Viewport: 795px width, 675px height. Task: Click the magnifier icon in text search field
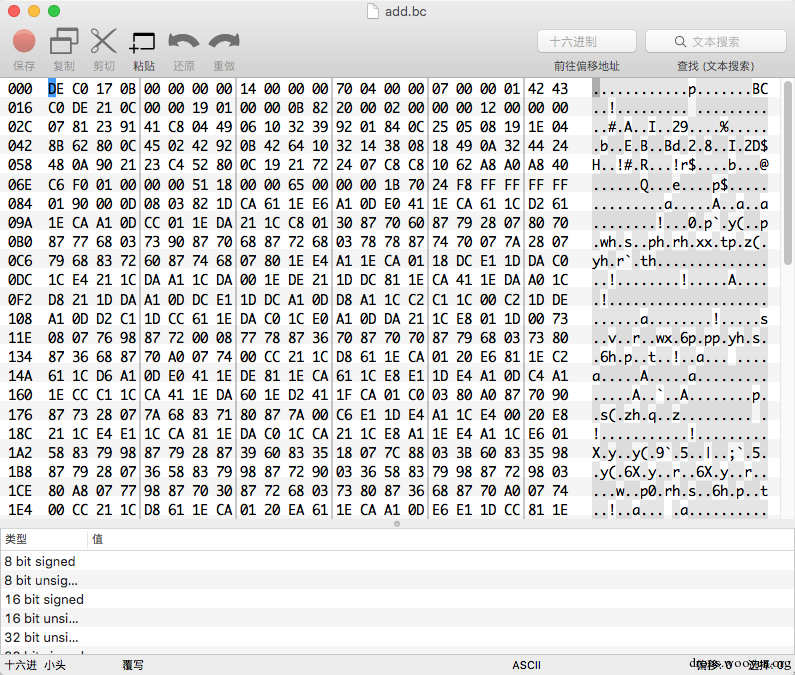click(680, 42)
